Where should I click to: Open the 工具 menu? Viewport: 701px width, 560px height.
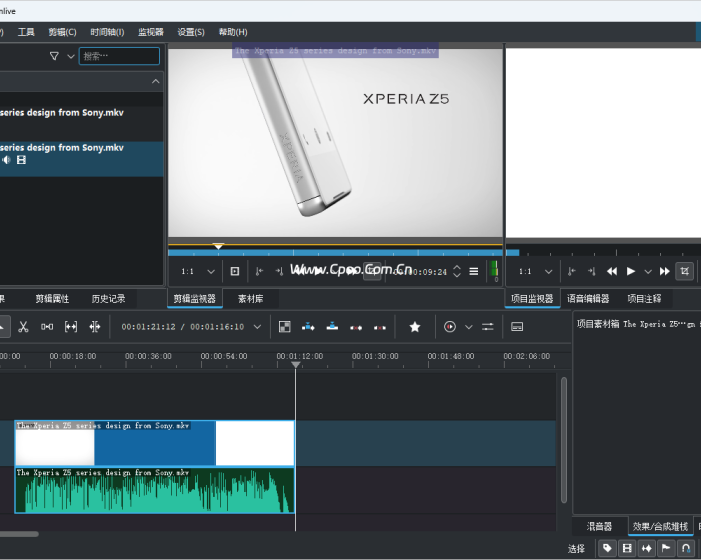coord(26,32)
